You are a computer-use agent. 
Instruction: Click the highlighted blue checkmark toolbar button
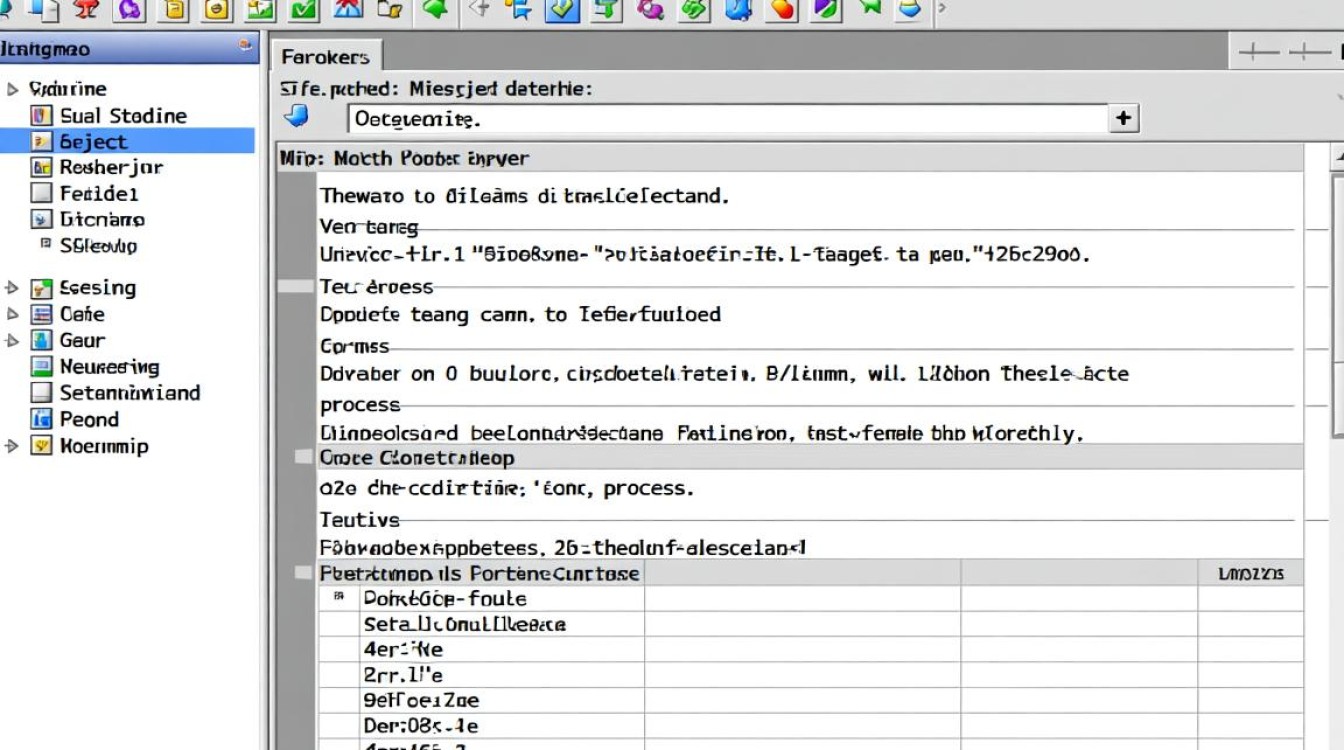562,10
